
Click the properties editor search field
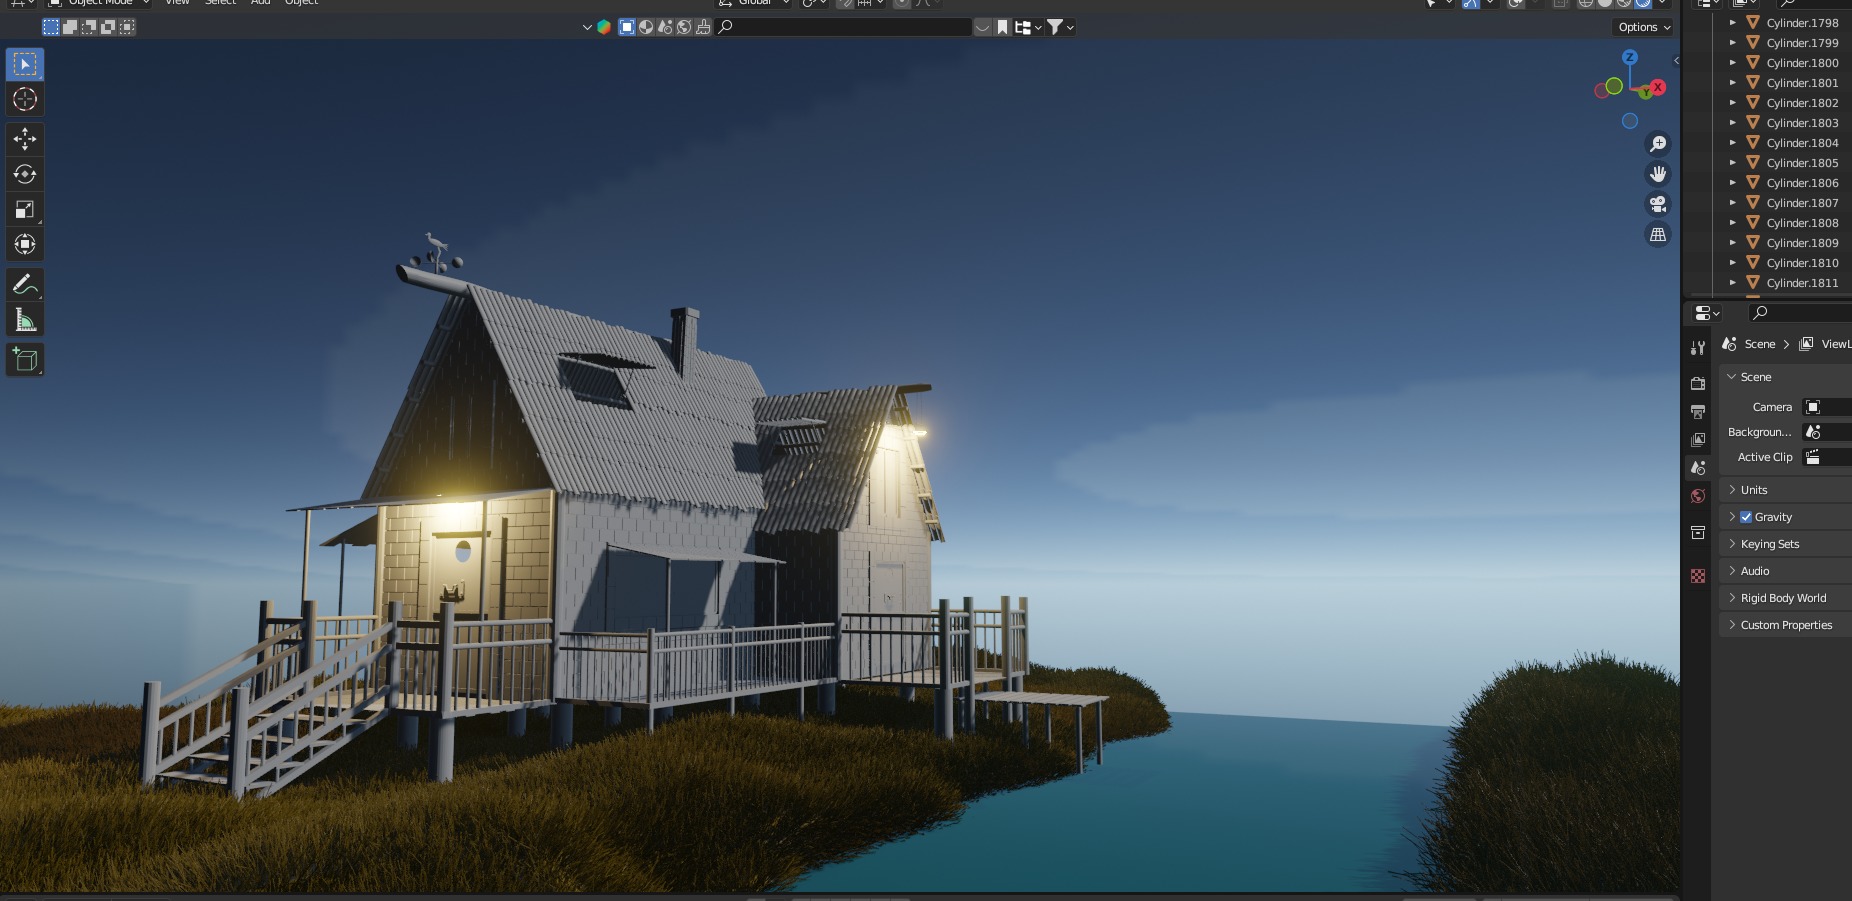click(1800, 313)
